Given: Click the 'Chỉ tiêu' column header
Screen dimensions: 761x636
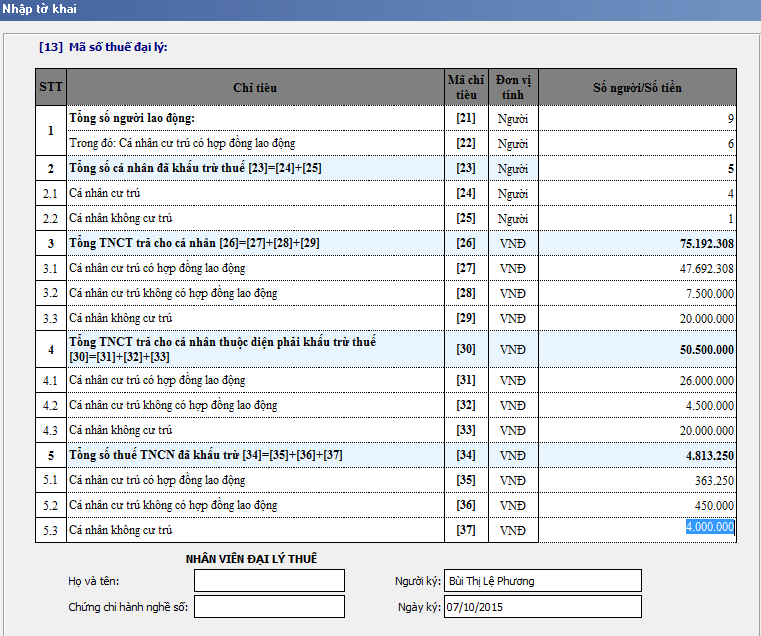Looking at the screenshot, I should click(x=255, y=88).
